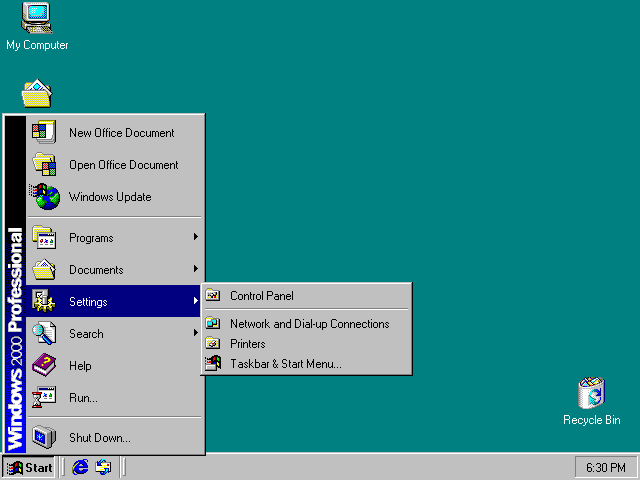Click the Taskbar & Start Menu icon
This screenshot has height=480, width=640.
click(x=213, y=363)
